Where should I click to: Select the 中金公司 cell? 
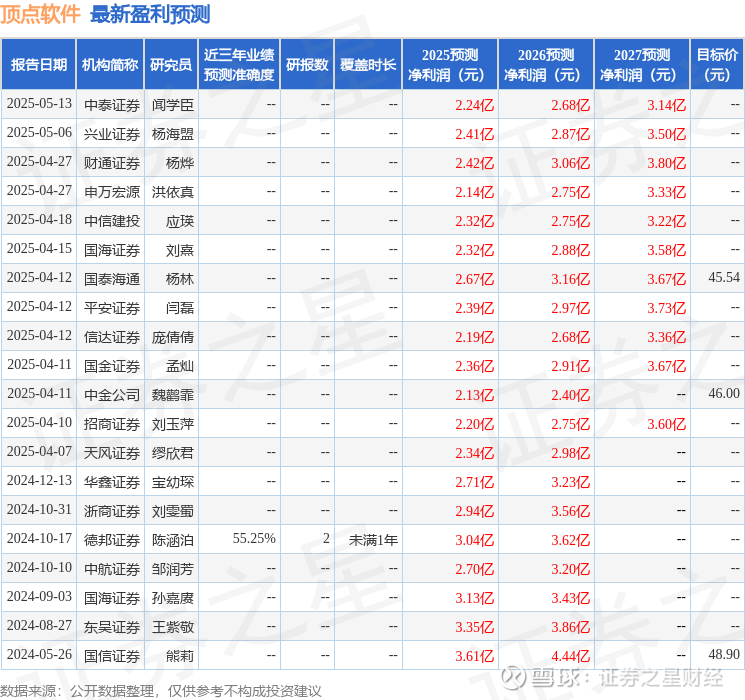(112, 395)
